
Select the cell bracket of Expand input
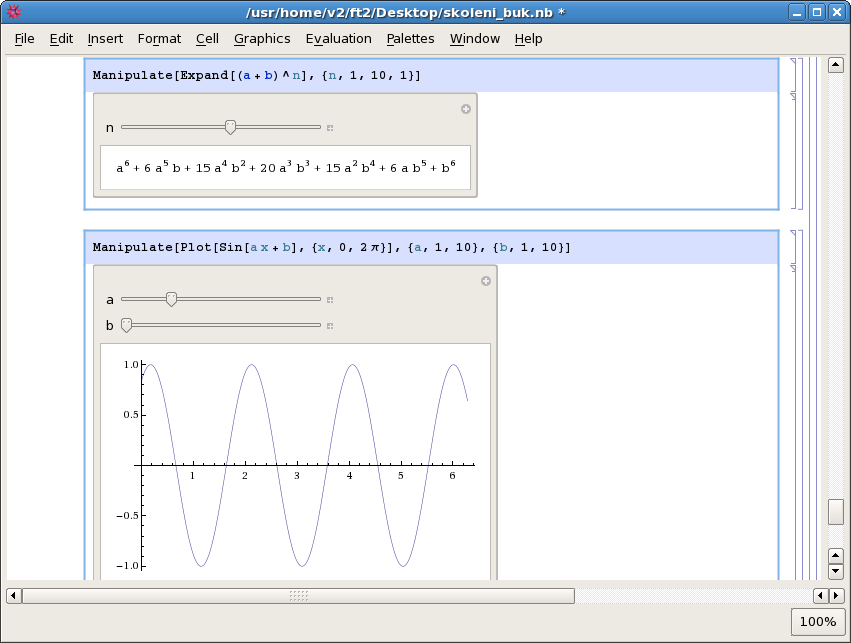click(793, 75)
